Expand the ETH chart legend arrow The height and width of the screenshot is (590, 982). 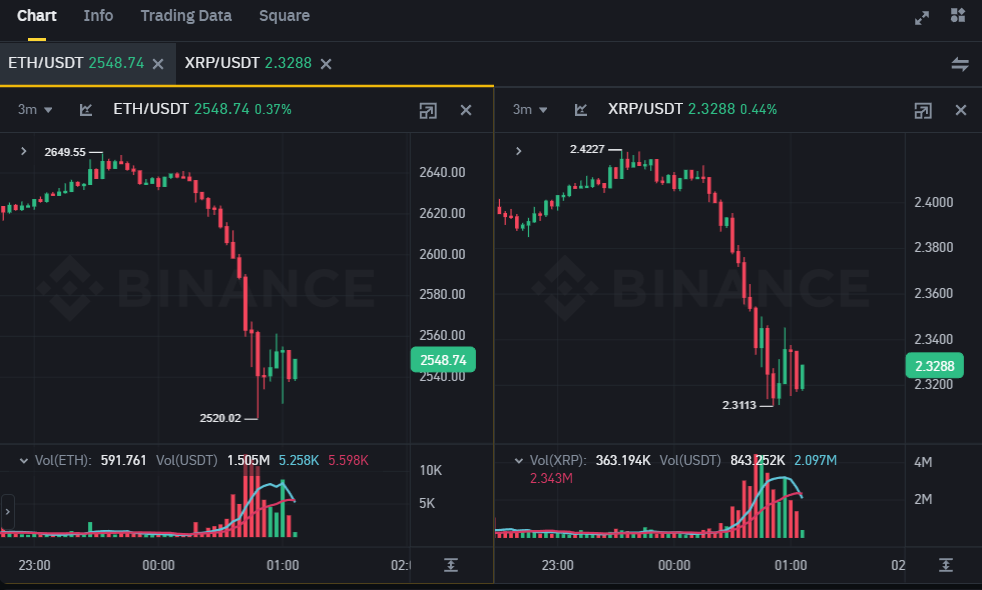click(23, 151)
